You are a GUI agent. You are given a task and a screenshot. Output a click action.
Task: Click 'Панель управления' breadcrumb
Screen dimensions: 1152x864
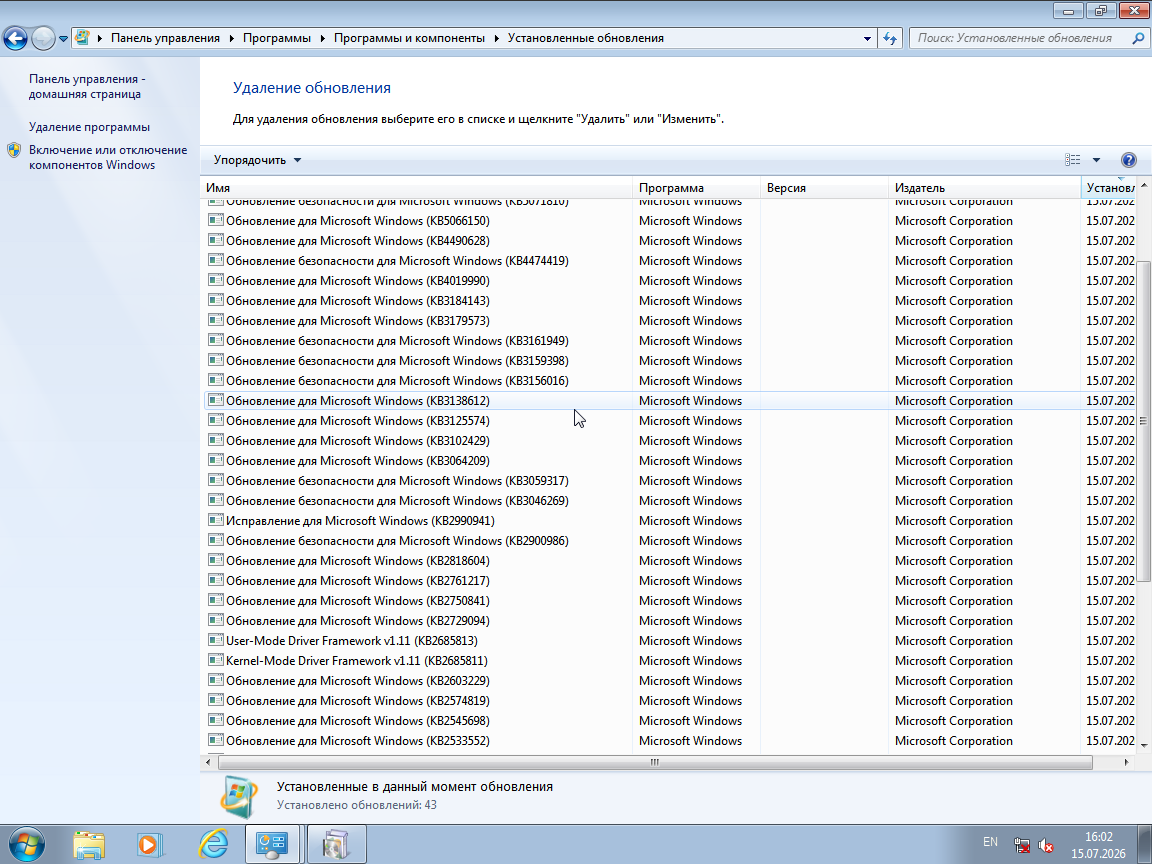pos(165,38)
